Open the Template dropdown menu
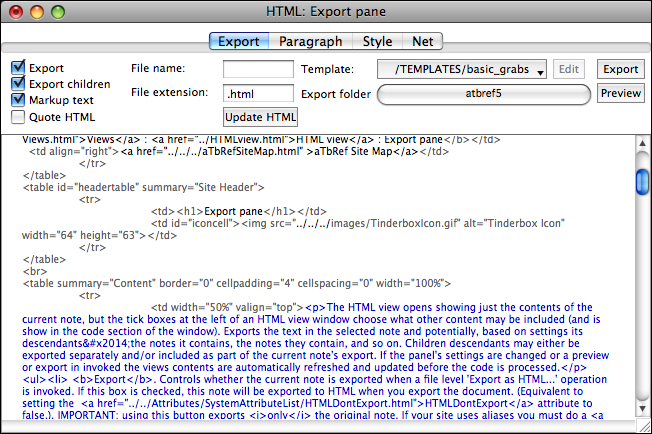 (x=462, y=70)
